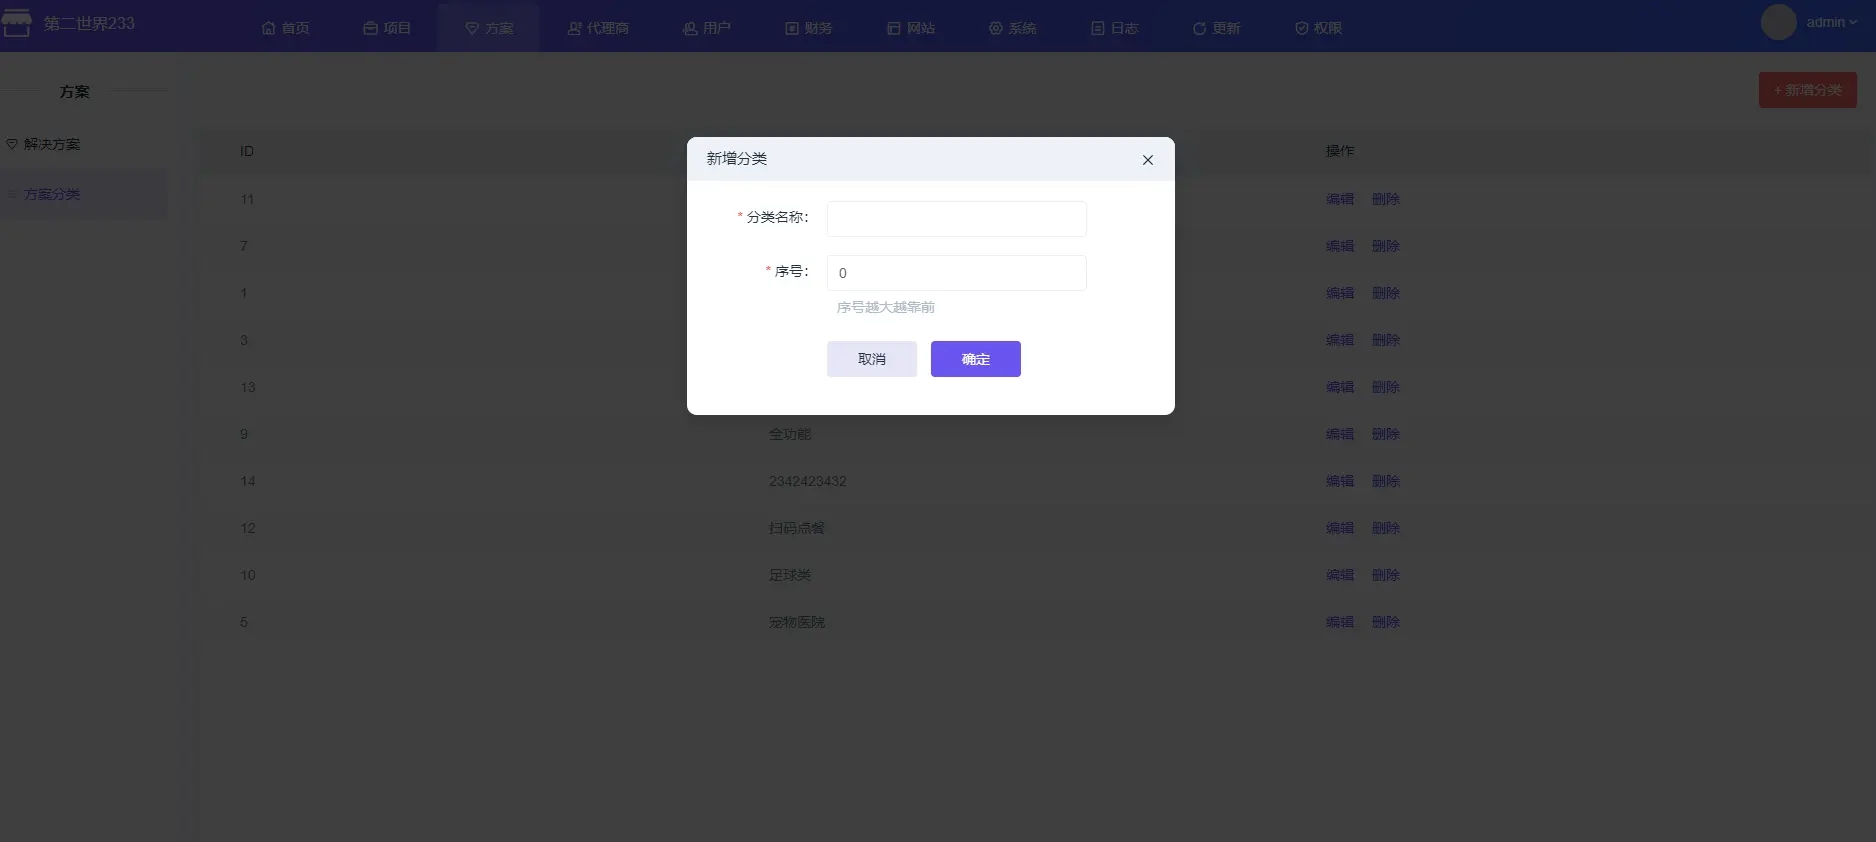Viewport: 1876px width, 842px height.
Task: Click the 系统 settings icon in navbar
Action: click(x=996, y=28)
